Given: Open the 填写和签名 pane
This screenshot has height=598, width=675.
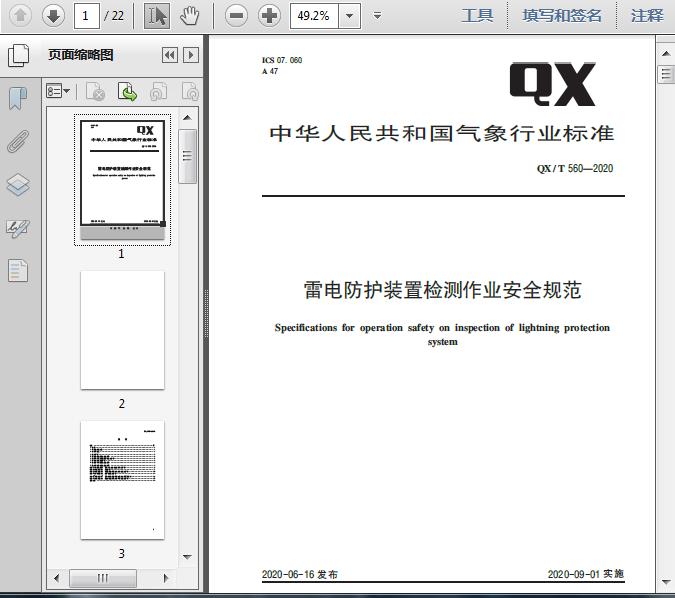Looking at the screenshot, I should (x=562, y=16).
